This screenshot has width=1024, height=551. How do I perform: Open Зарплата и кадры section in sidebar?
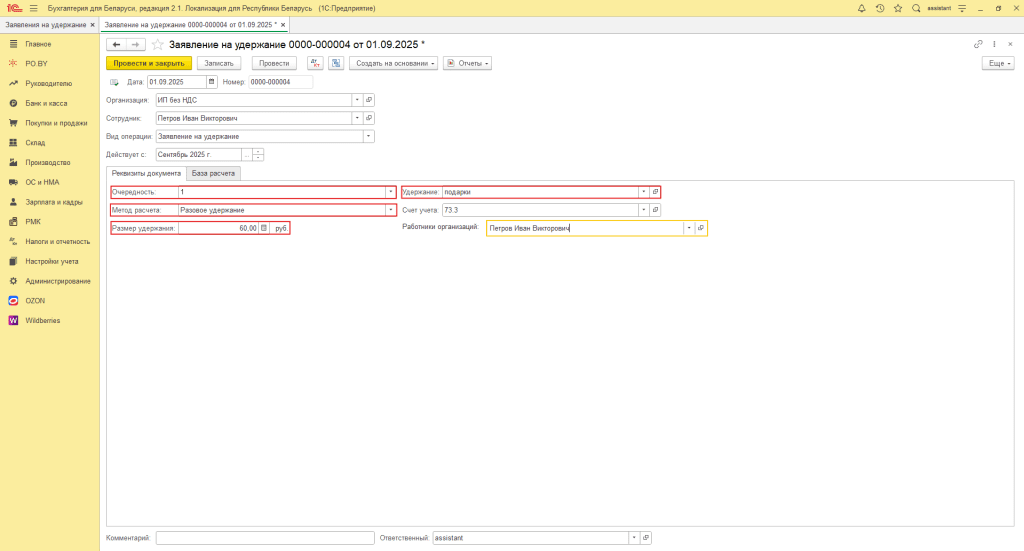click(x=53, y=201)
